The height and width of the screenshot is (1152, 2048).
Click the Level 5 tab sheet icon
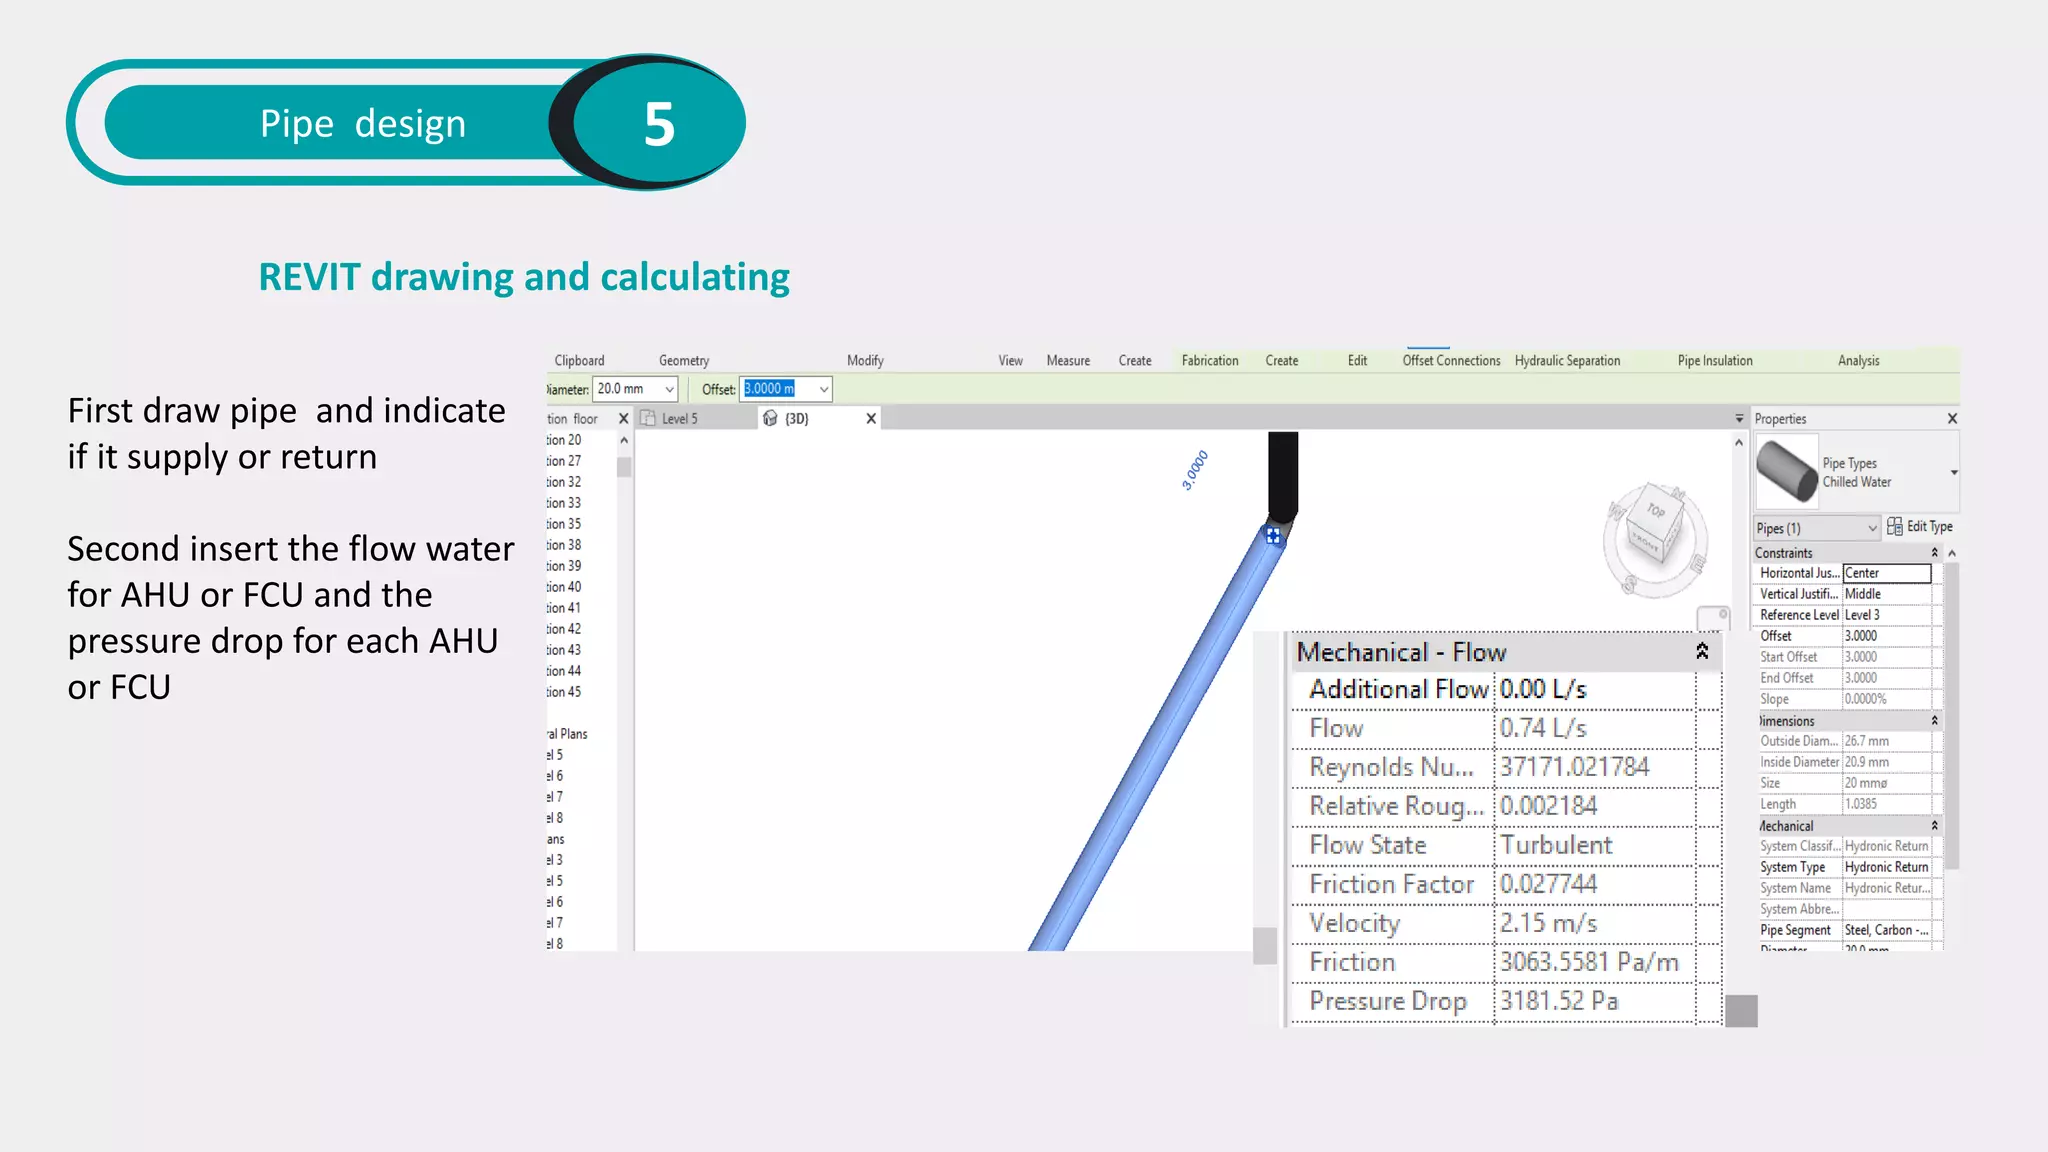(x=648, y=419)
